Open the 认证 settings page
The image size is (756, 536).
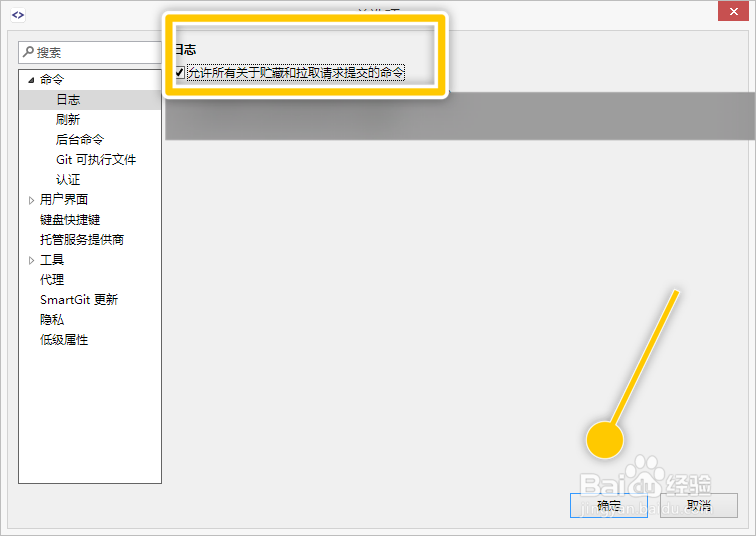coord(68,180)
